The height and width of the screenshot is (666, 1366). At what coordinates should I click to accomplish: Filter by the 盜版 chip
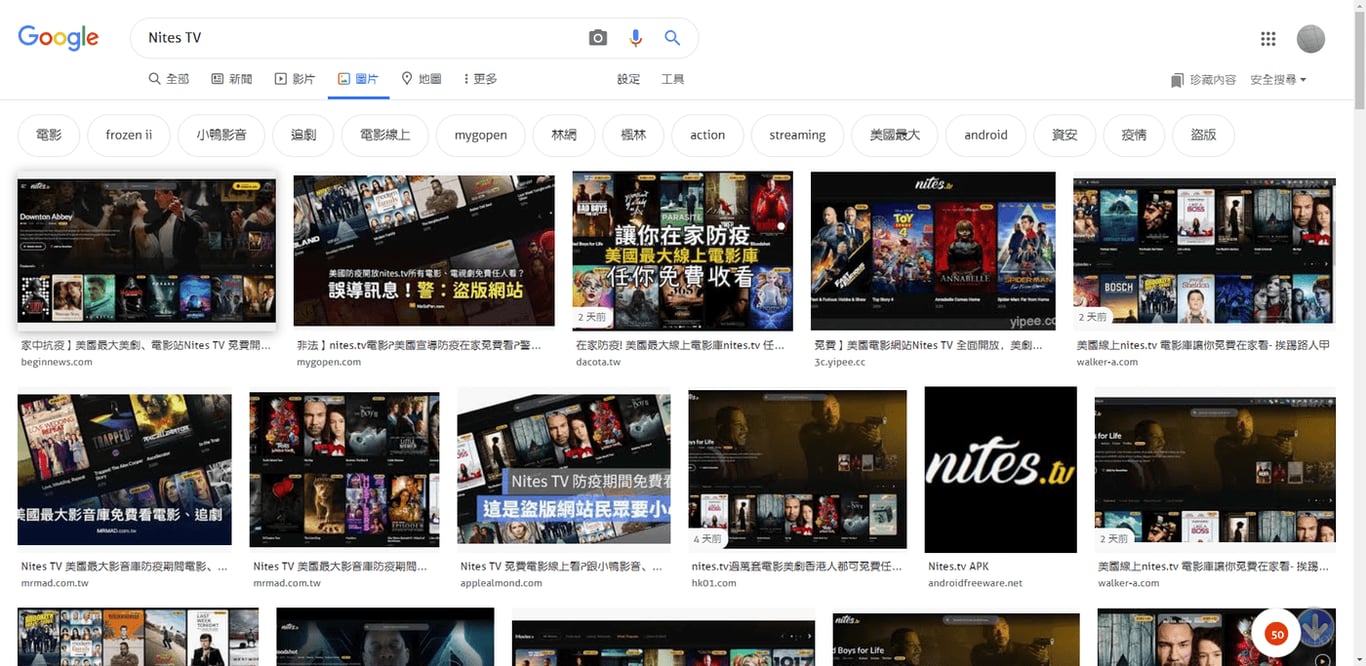[1204, 135]
